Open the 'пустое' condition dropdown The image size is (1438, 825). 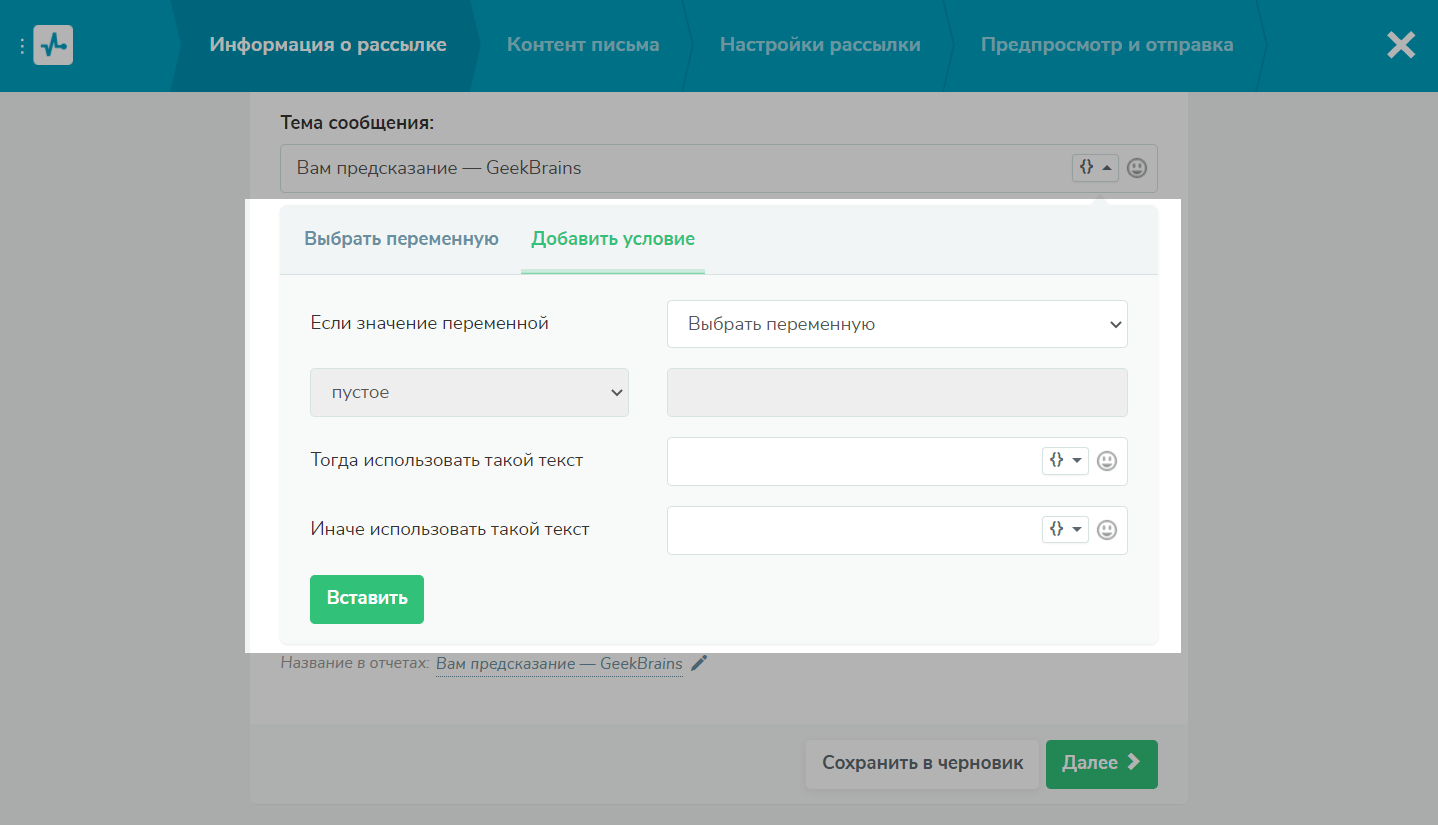(469, 393)
